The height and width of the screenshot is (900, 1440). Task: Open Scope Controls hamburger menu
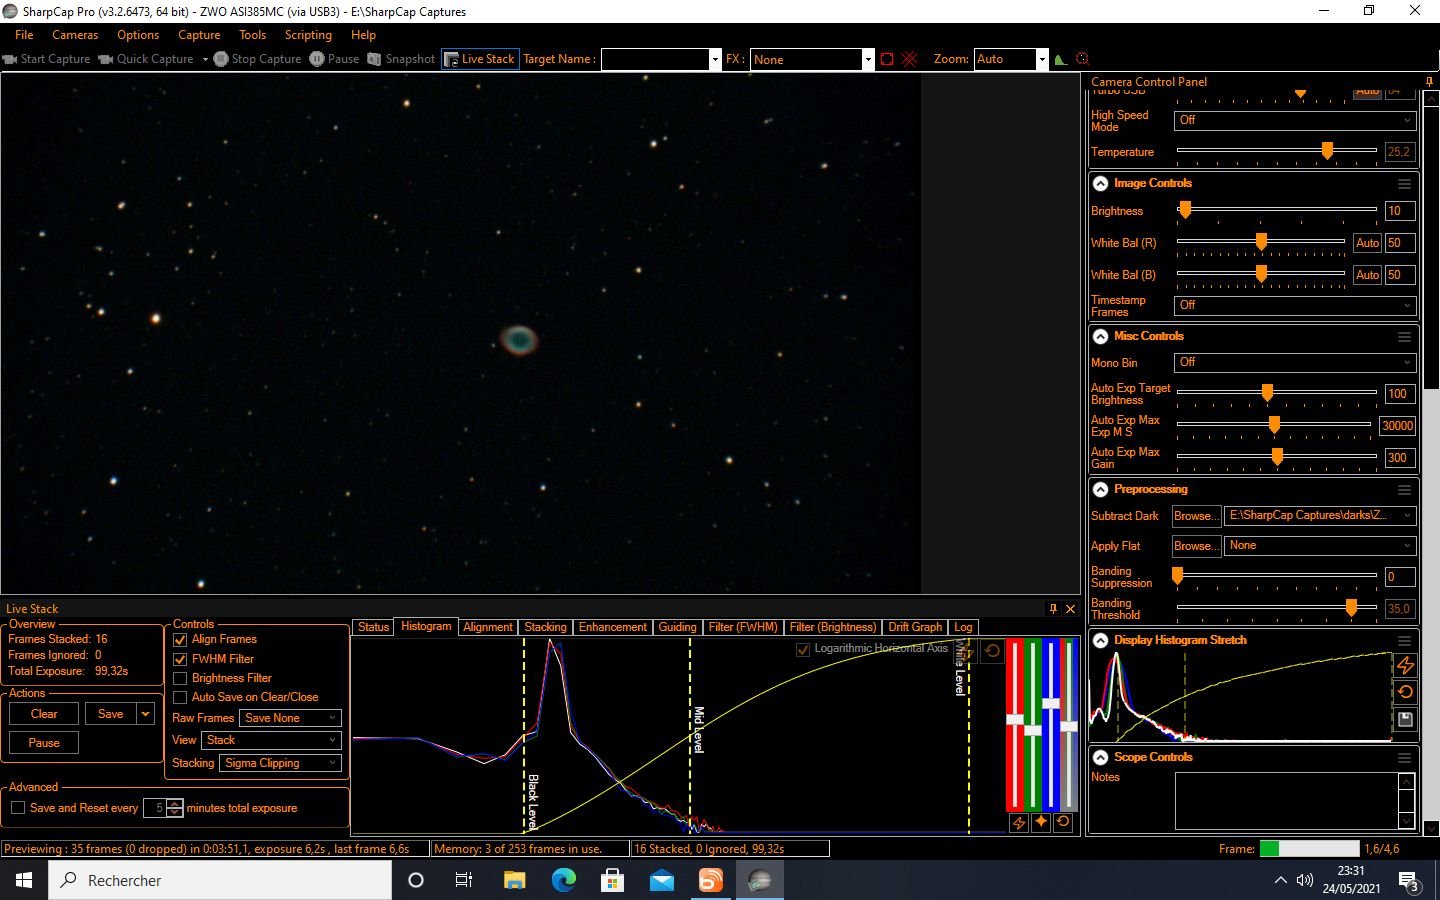point(1404,758)
